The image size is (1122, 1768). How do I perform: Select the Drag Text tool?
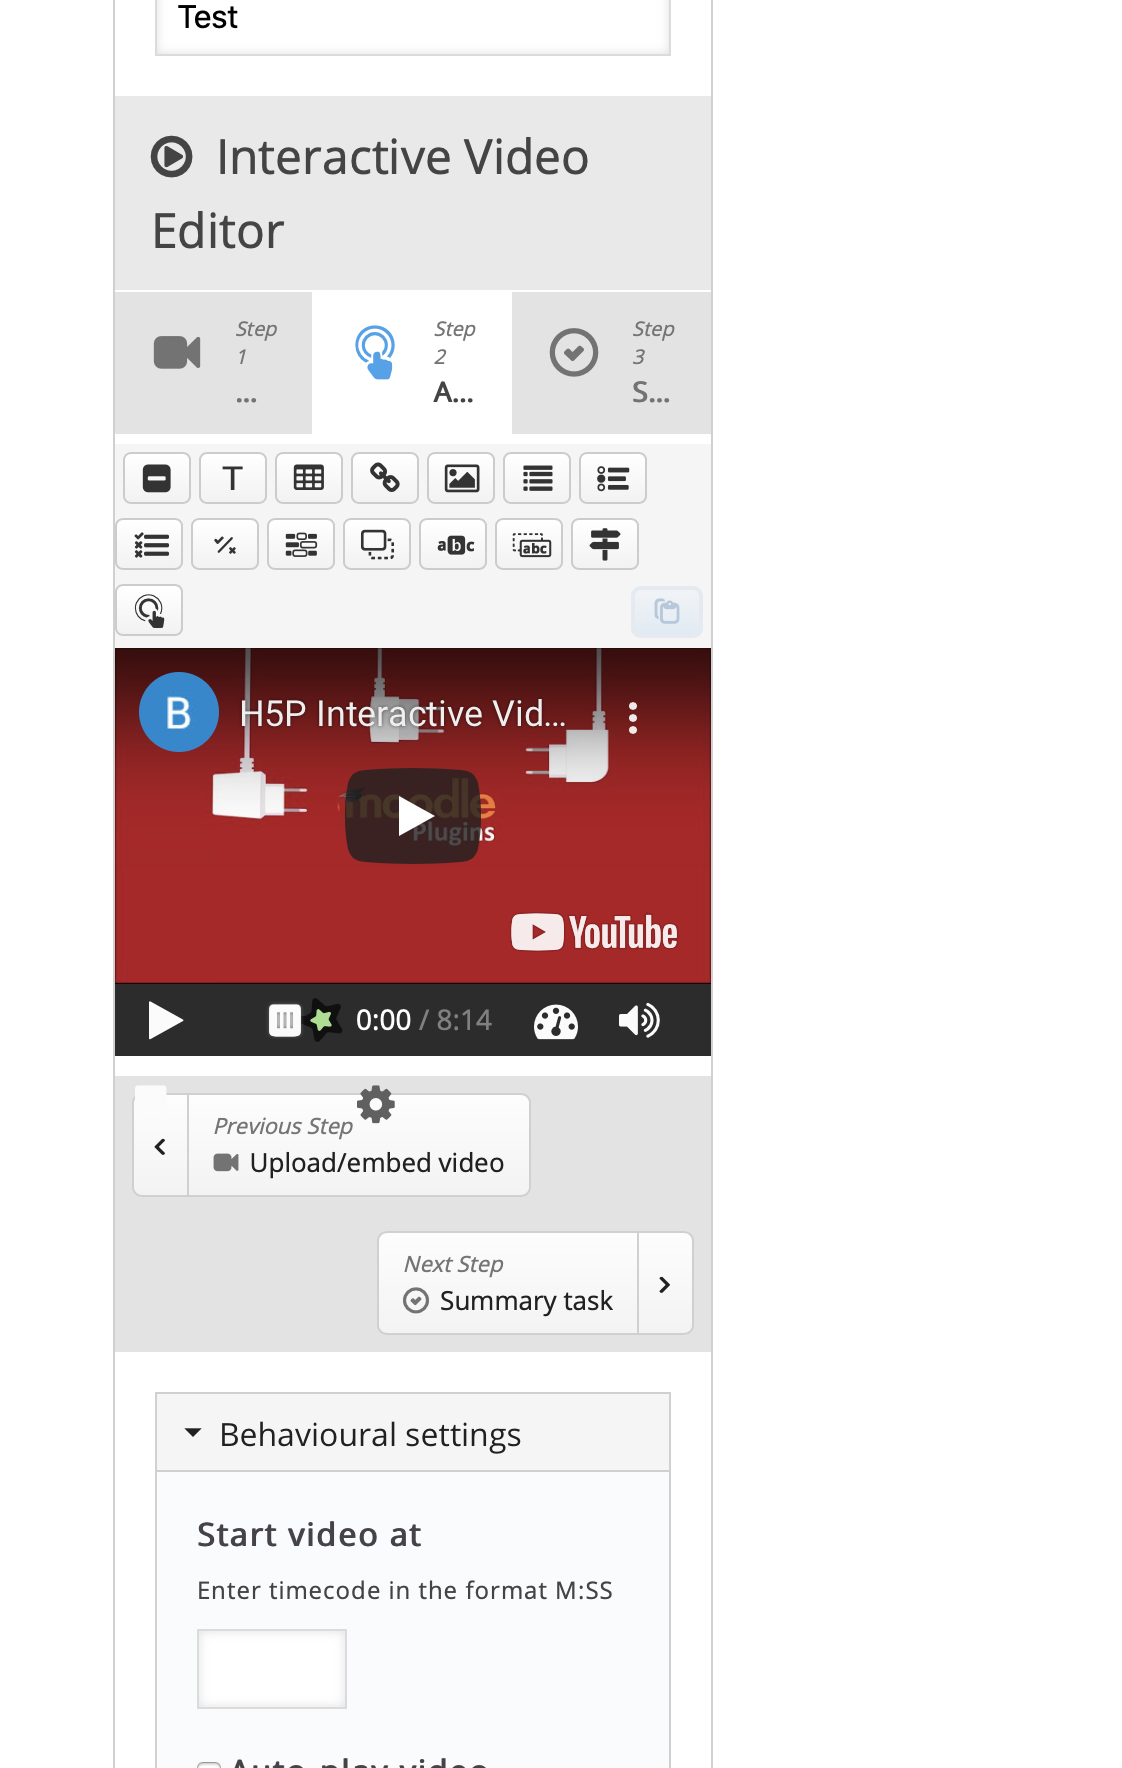click(x=529, y=544)
